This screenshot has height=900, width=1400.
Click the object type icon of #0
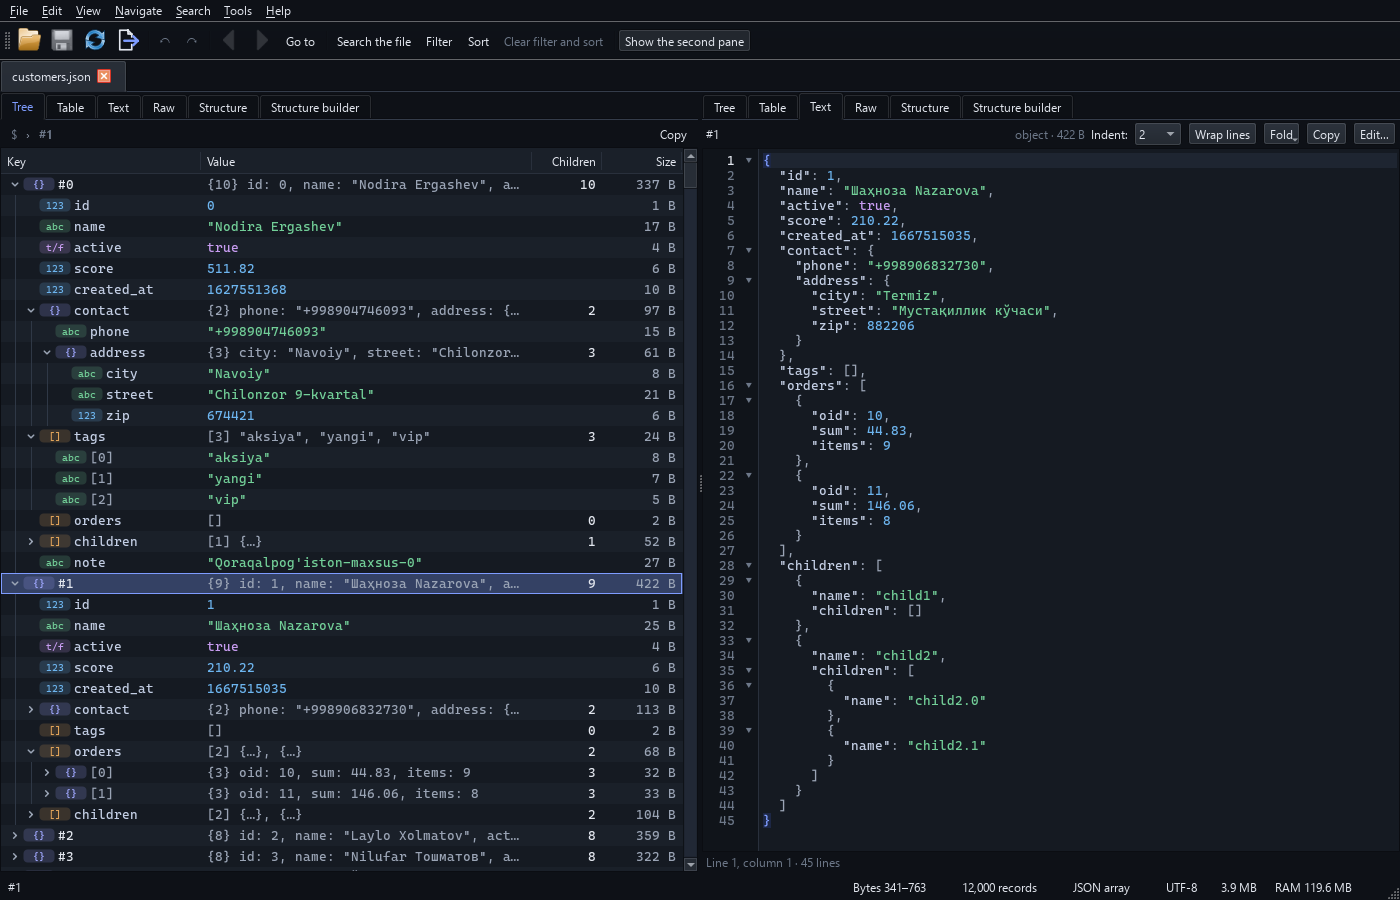click(39, 185)
